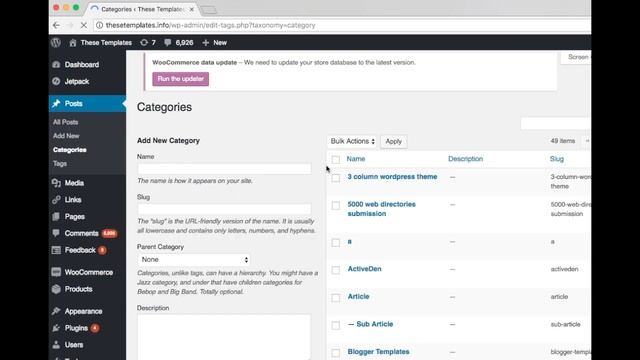Click the Comments sidebar icon
Screen dimensions: 640x360
(x=56, y=233)
